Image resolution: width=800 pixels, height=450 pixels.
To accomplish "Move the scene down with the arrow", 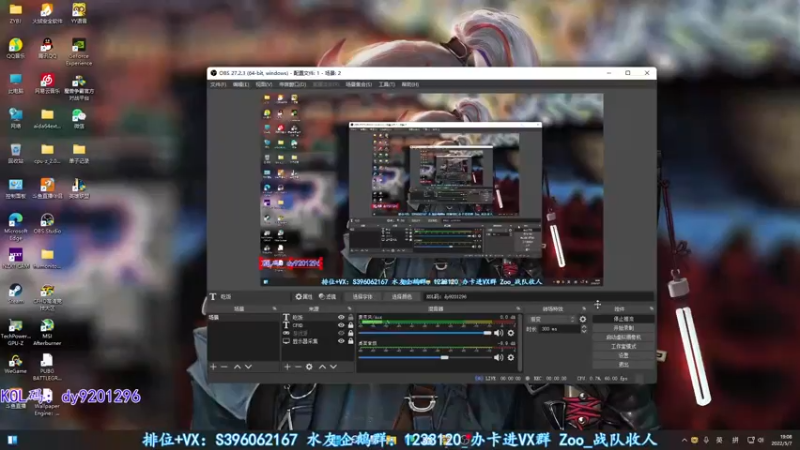I will point(248,366).
